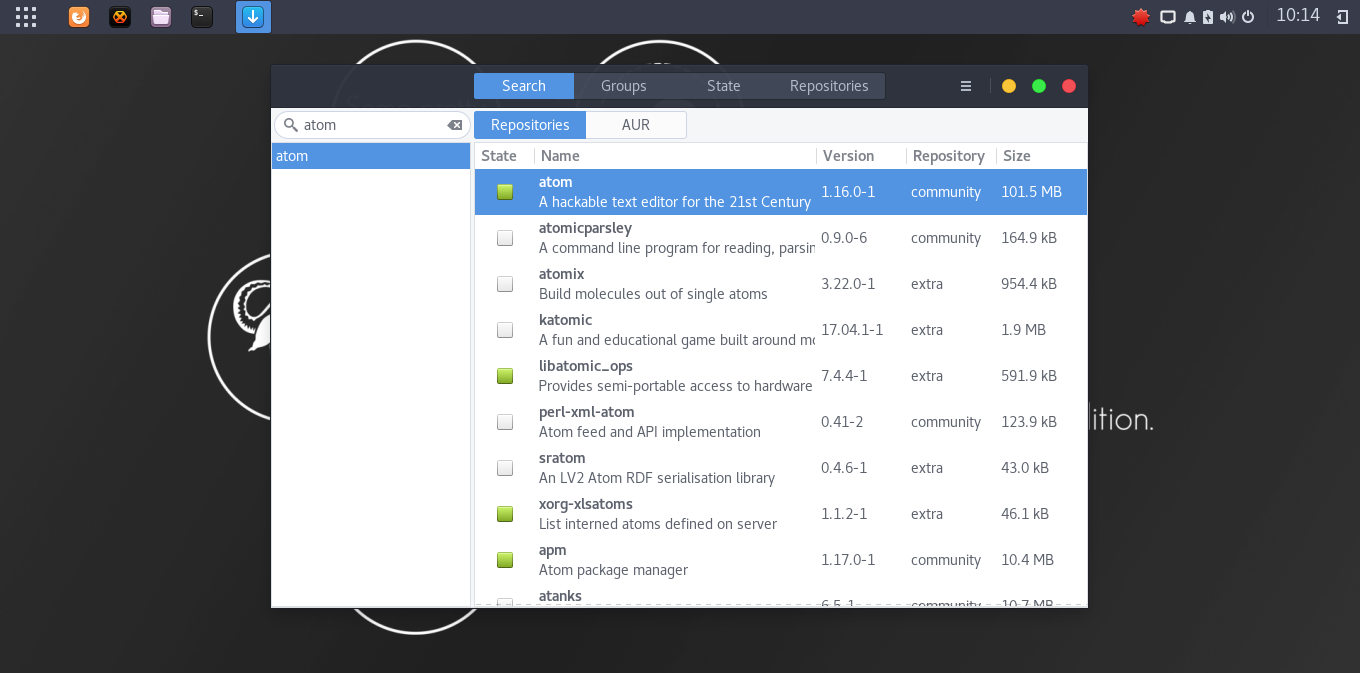Open the 10:14 clock in the panel

(1298, 16)
